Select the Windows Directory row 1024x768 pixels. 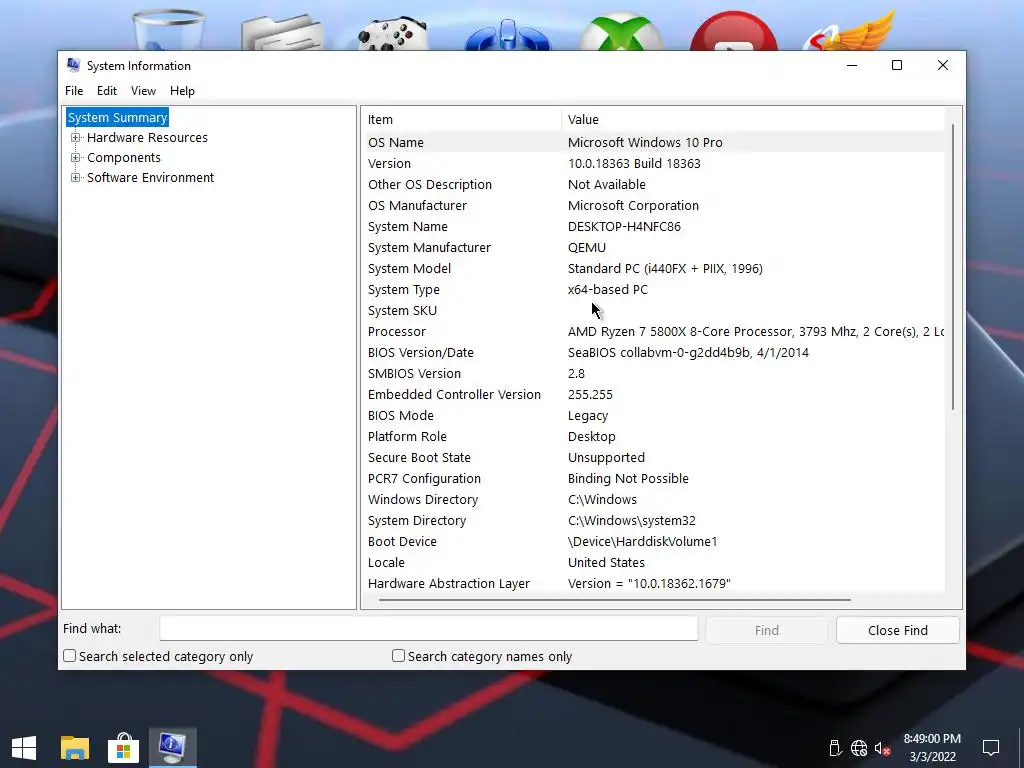[x=654, y=500]
